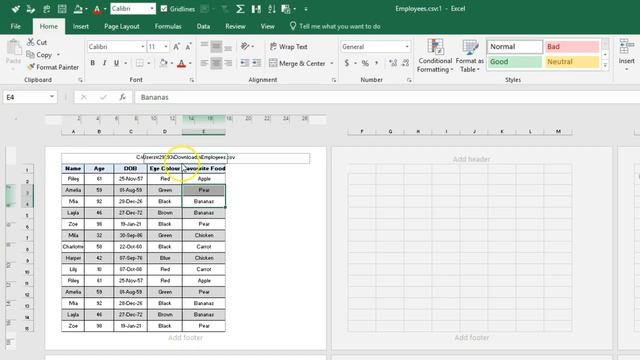Viewport: 640px width, 360px height.
Task: Click the Top Align icon
Action: pyautogui.click(x=204, y=46)
